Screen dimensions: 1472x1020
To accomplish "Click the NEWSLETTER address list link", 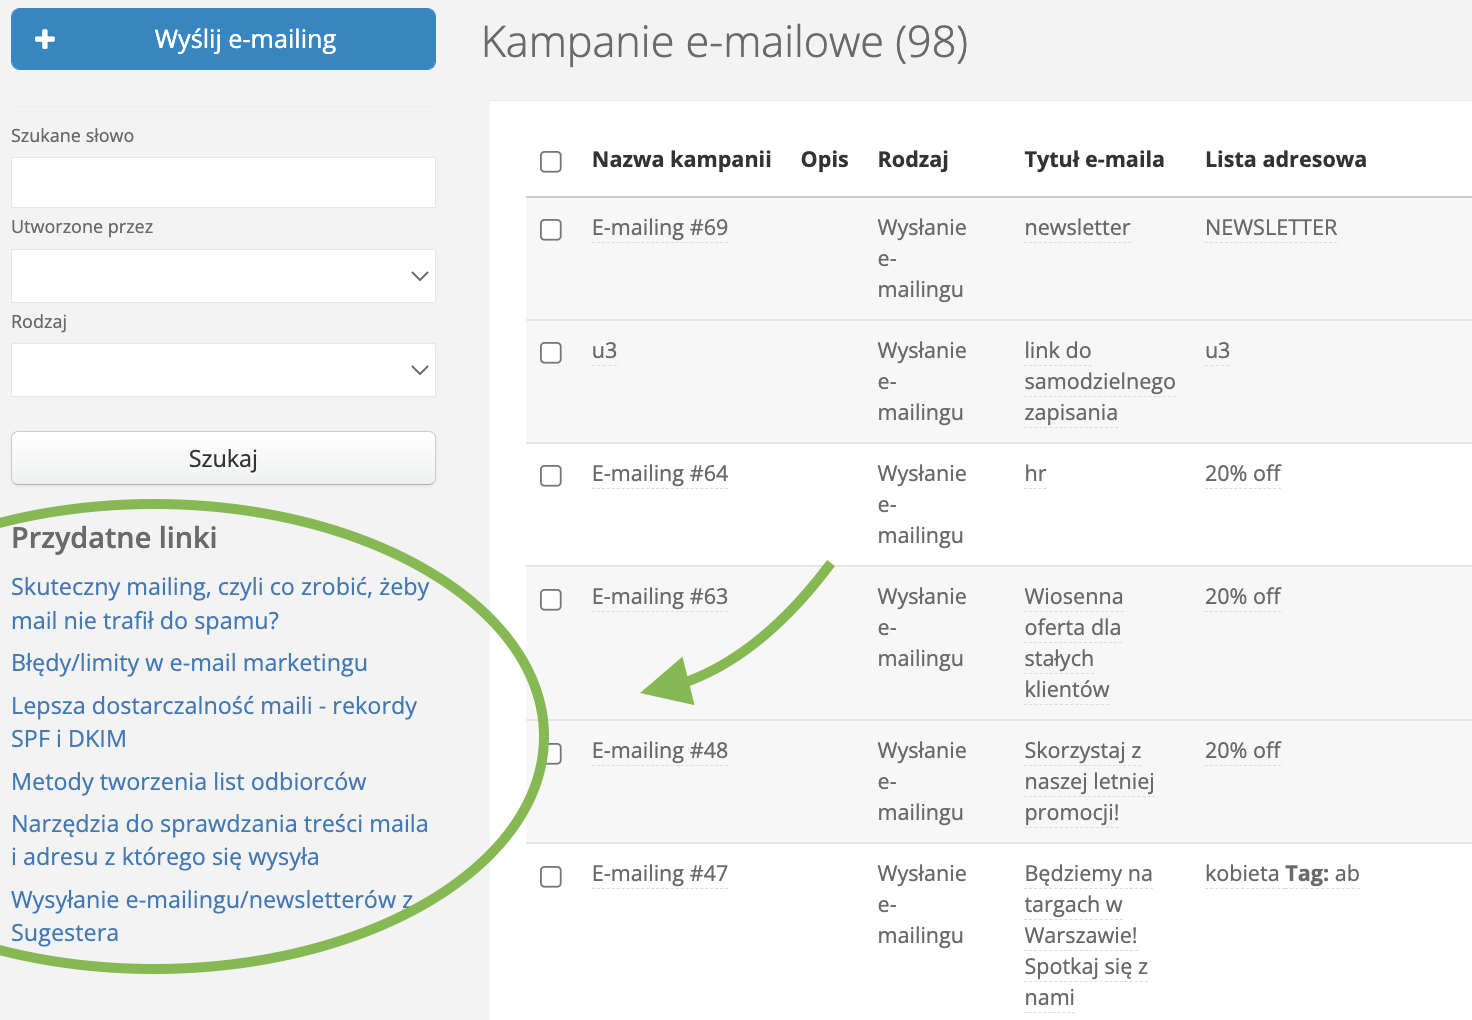I will click(1270, 228).
